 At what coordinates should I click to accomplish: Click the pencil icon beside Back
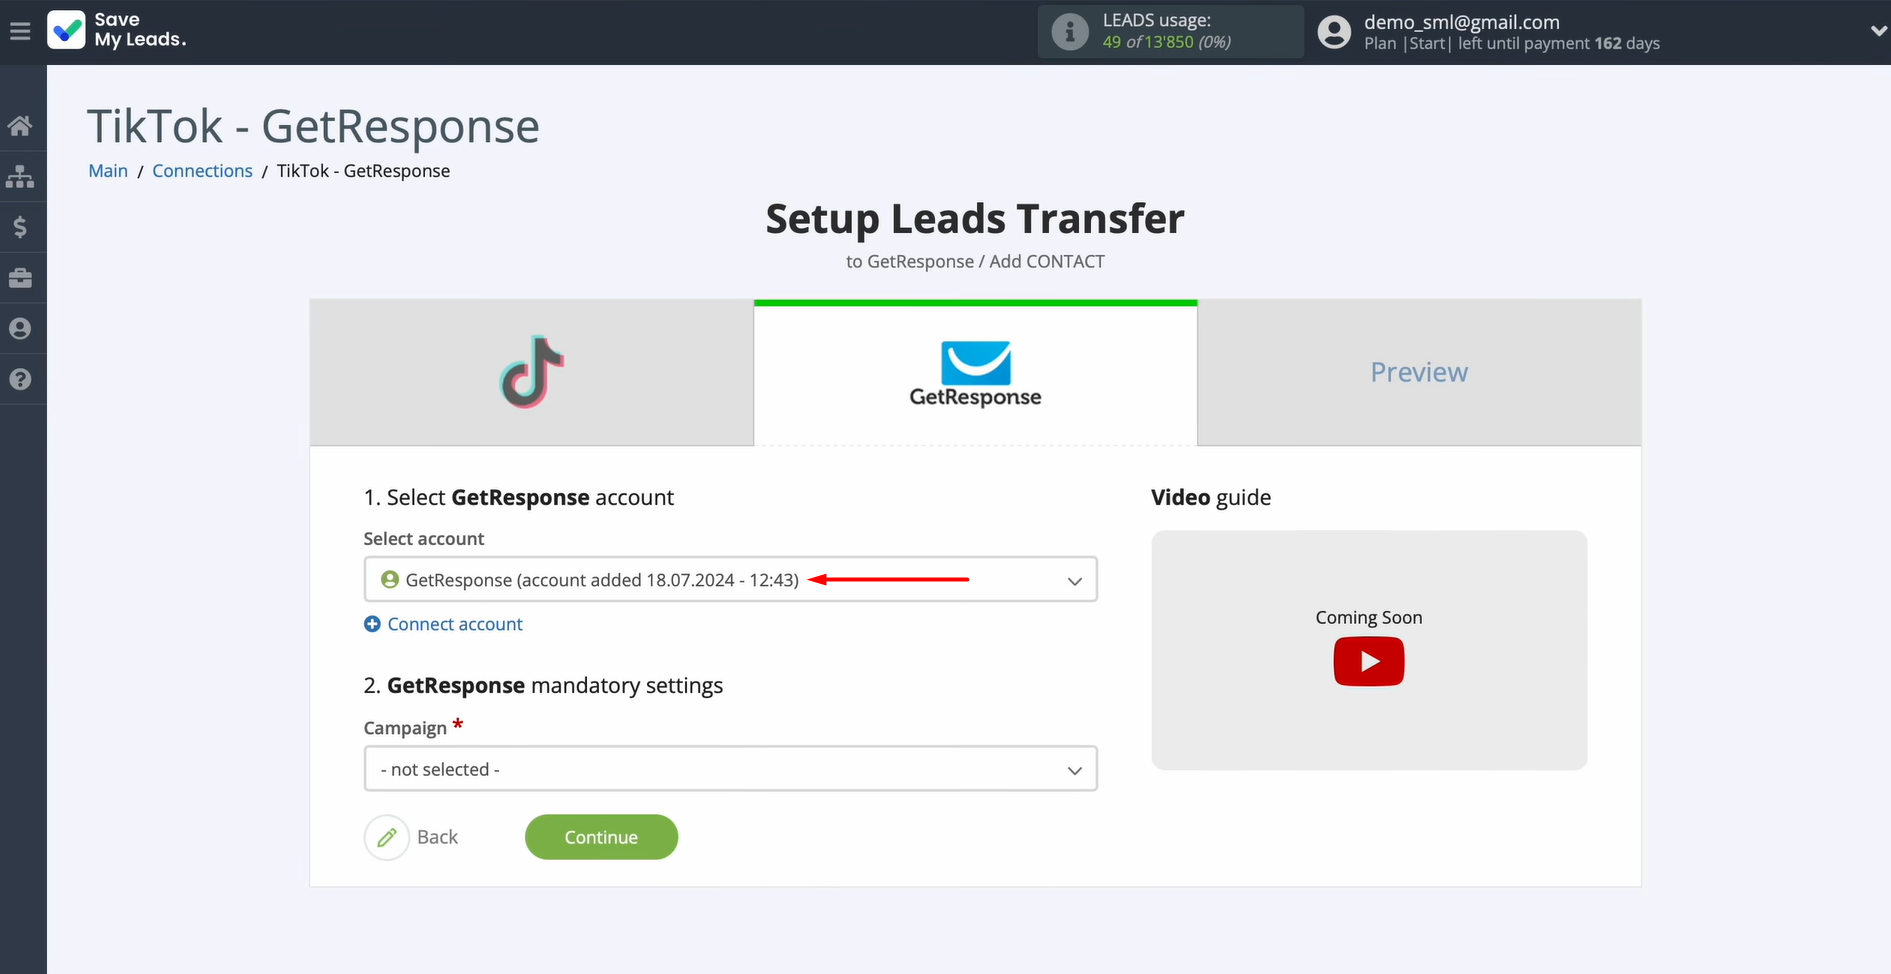coord(387,837)
